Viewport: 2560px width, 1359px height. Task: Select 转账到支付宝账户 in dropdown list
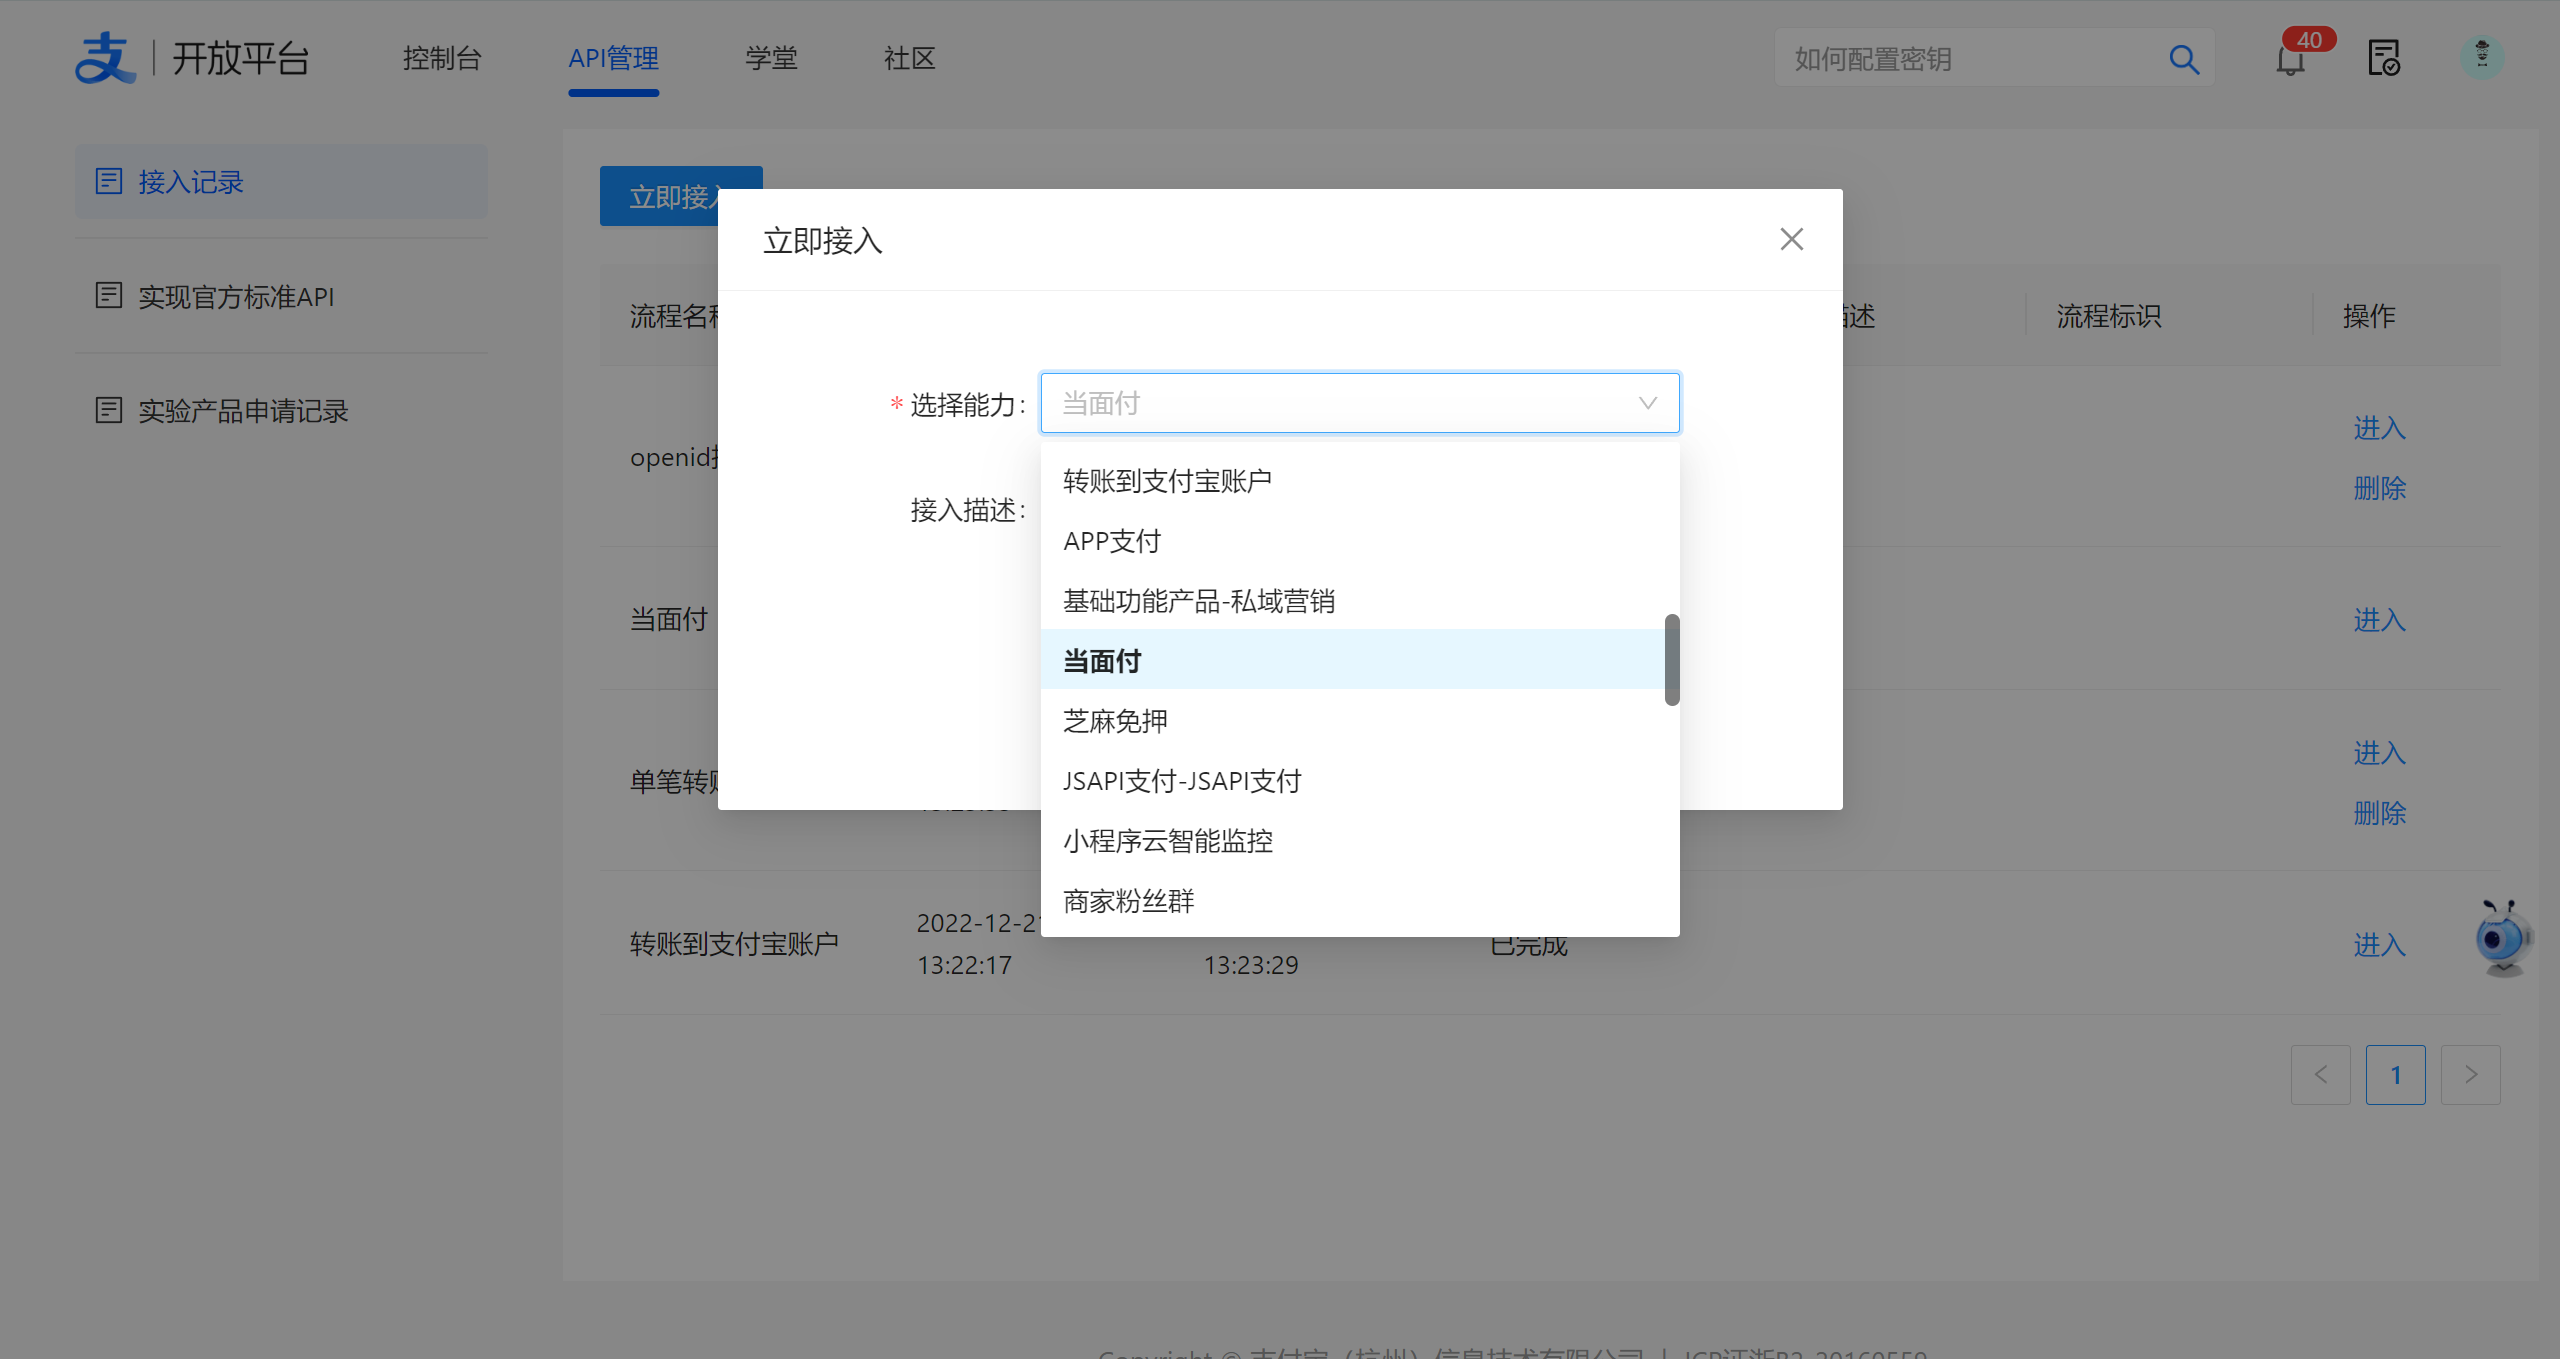click(1360, 481)
